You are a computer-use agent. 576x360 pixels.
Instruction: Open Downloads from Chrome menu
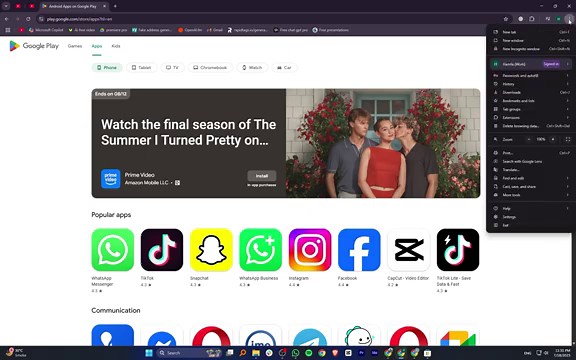[531, 93]
